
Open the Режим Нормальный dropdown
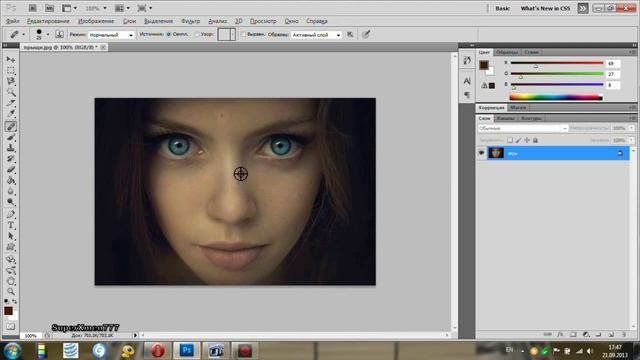[111, 35]
